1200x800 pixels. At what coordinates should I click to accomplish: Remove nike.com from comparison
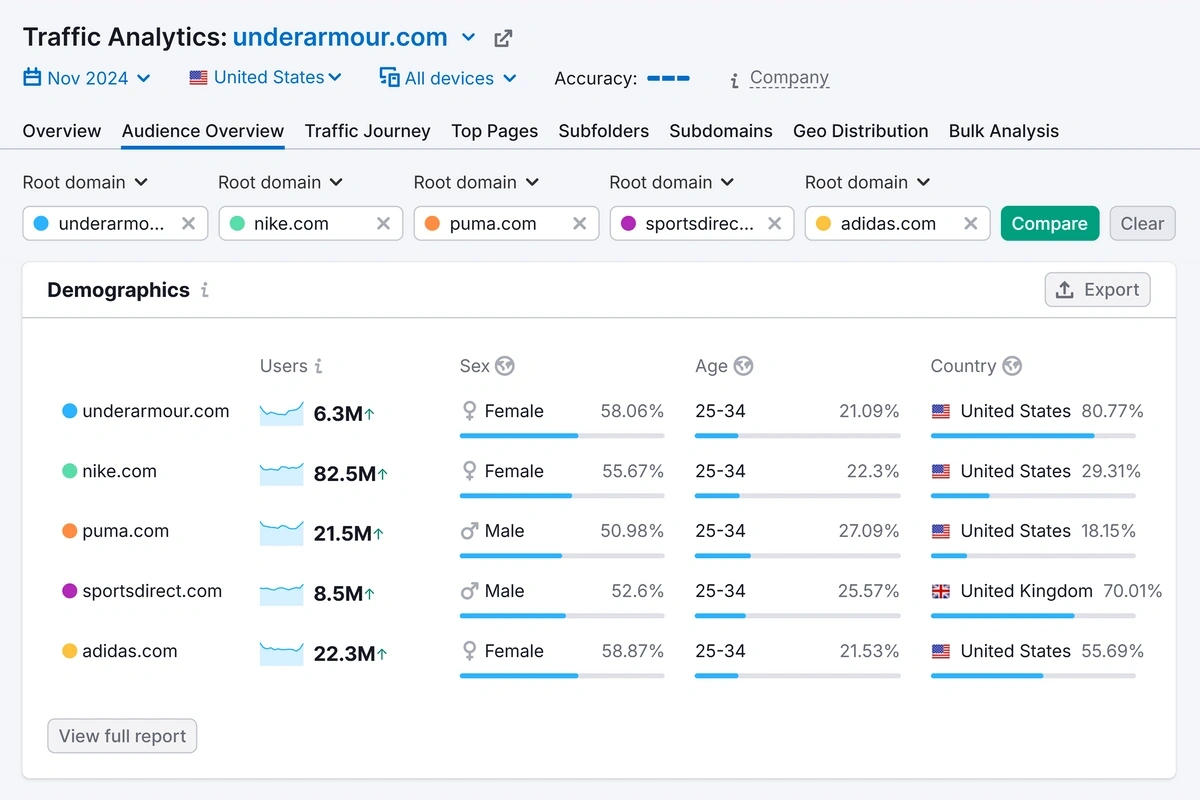(383, 224)
